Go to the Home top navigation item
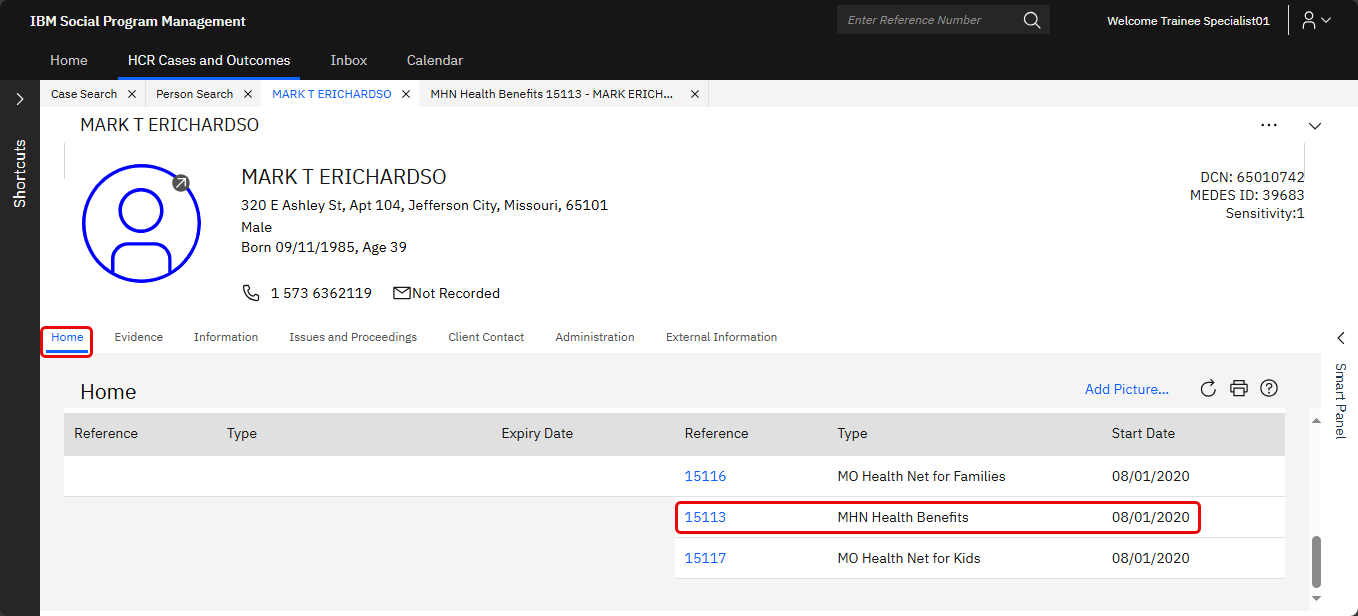The width and height of the screenshot is (1358, 616). (69, 60)
